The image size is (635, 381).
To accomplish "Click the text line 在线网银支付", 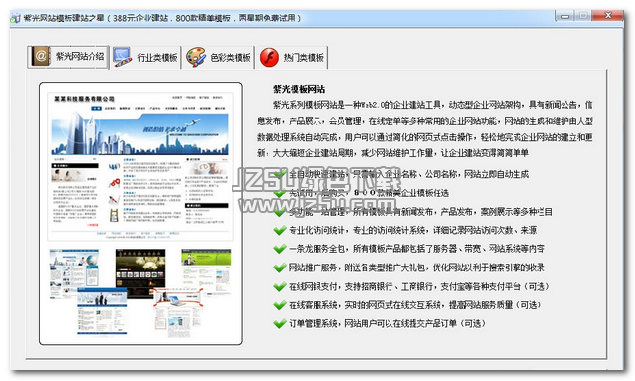I will click(419, 286).
